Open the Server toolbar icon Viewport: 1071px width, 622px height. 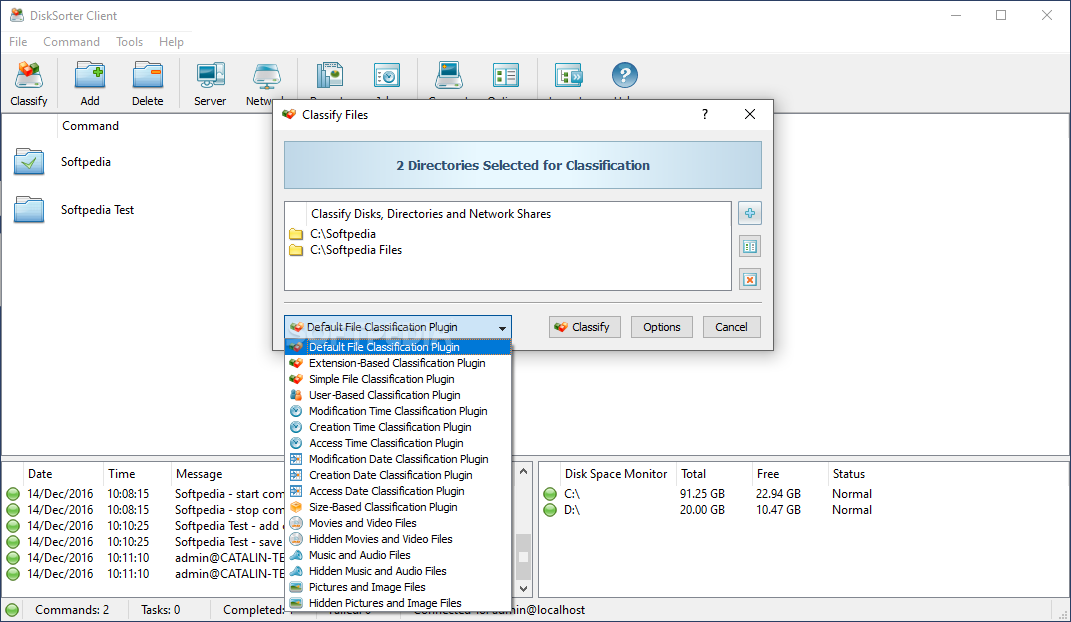[210, 75]
